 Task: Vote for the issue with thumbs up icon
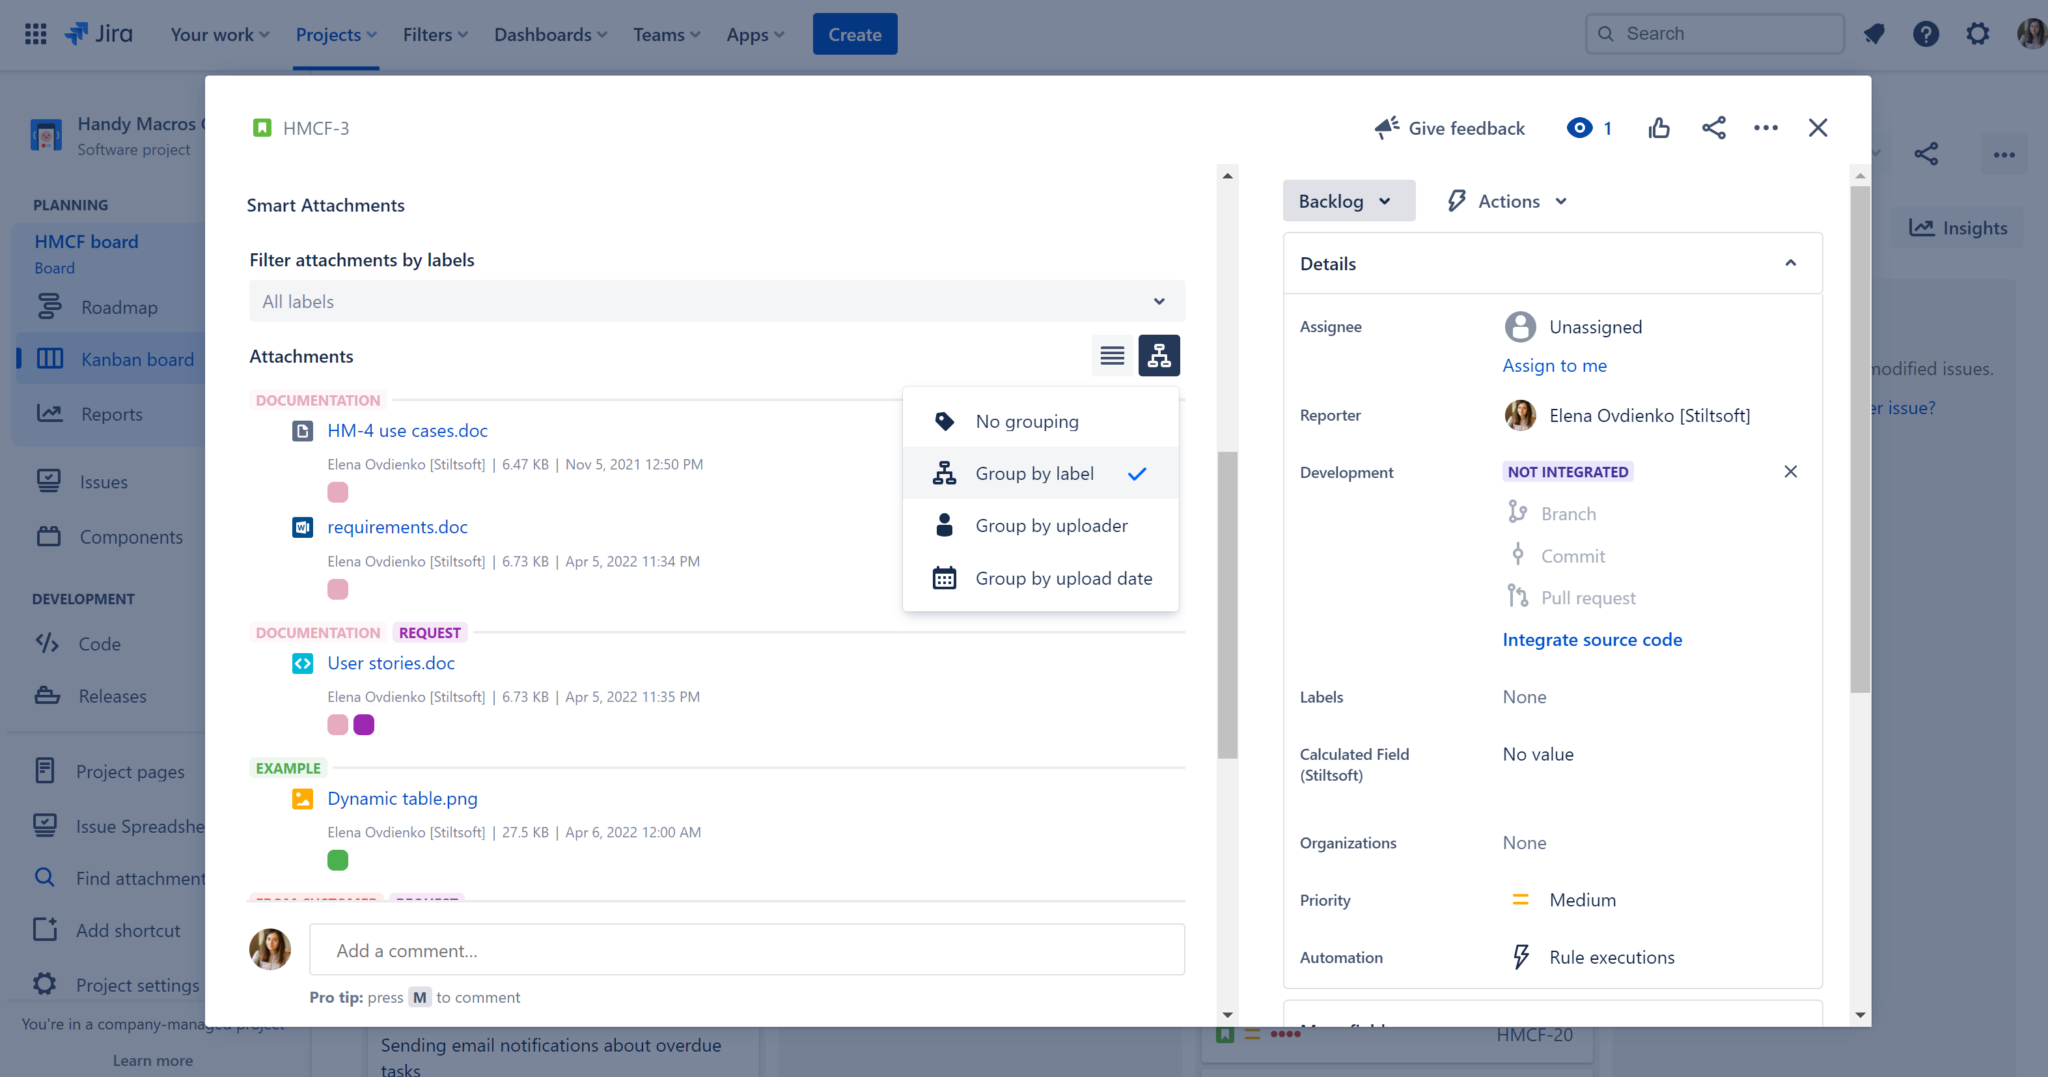click(x=1658, y=128)
